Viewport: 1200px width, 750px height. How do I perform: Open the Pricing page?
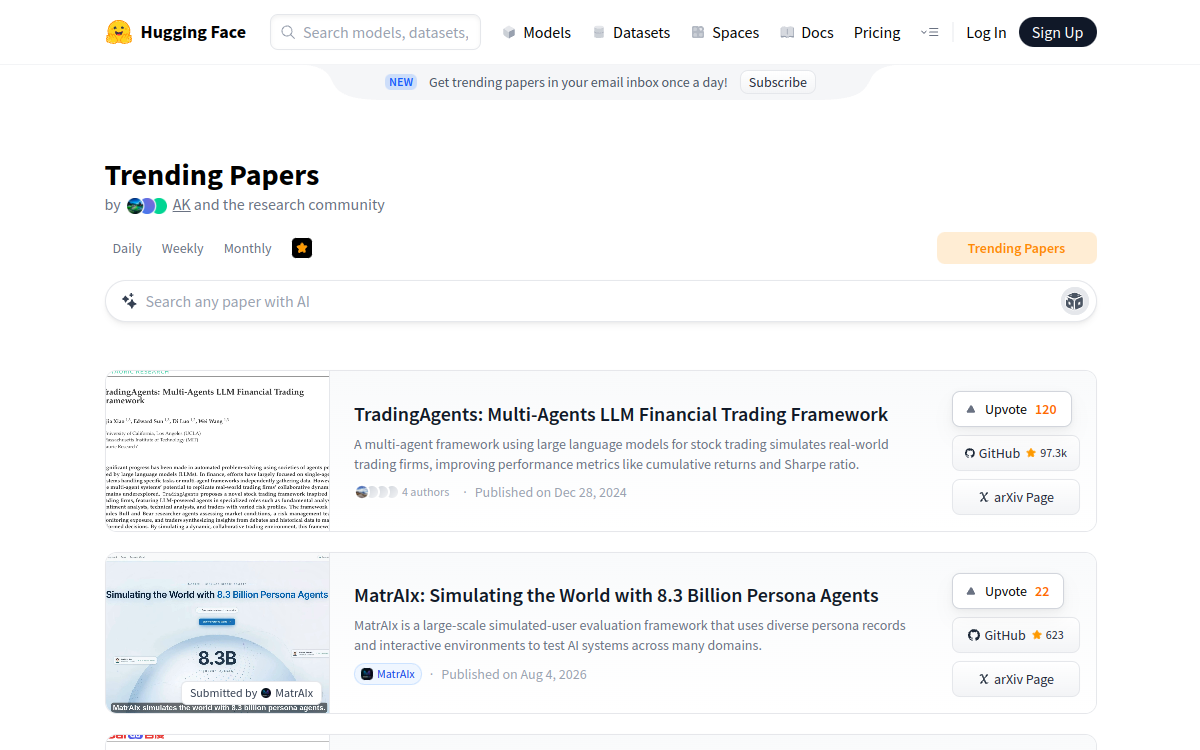(877, 32)
